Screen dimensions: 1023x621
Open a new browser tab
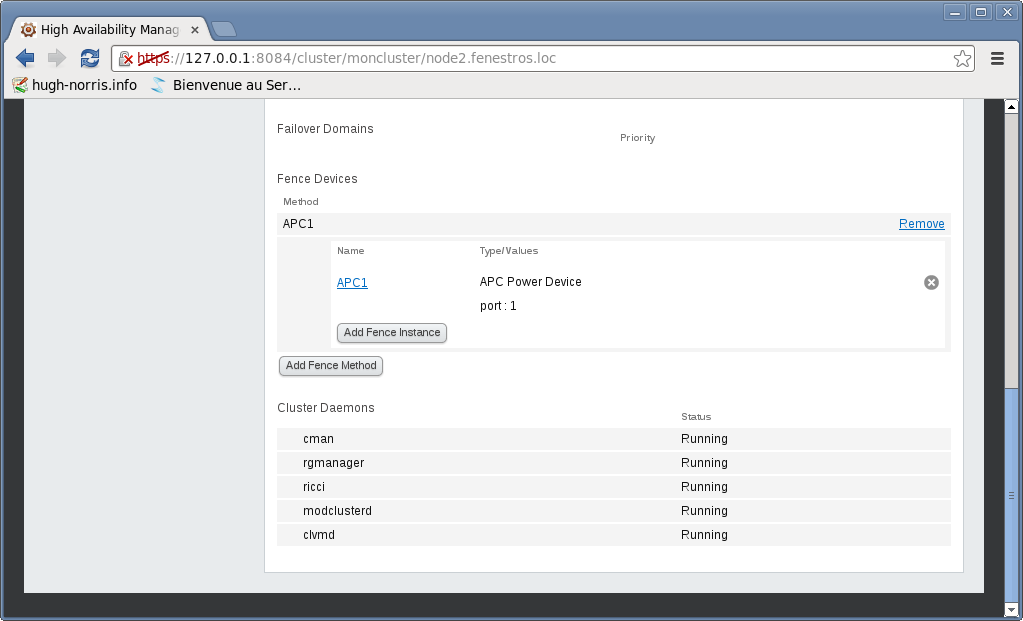pos(223,29)
